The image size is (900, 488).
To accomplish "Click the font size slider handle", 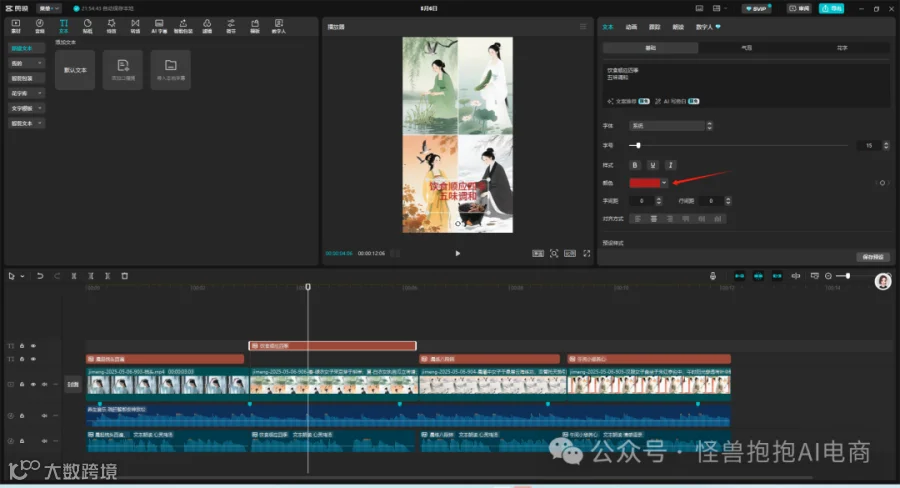I will 638,145.
